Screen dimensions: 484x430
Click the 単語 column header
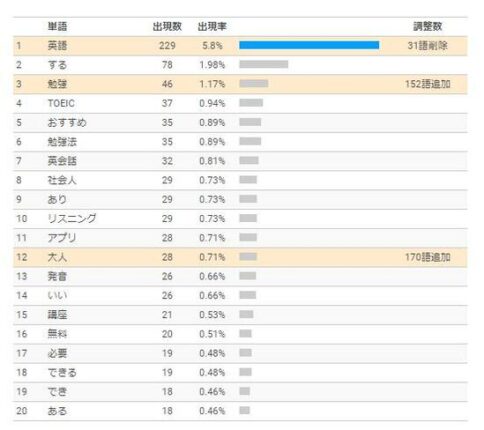click(x=57, y=26)
